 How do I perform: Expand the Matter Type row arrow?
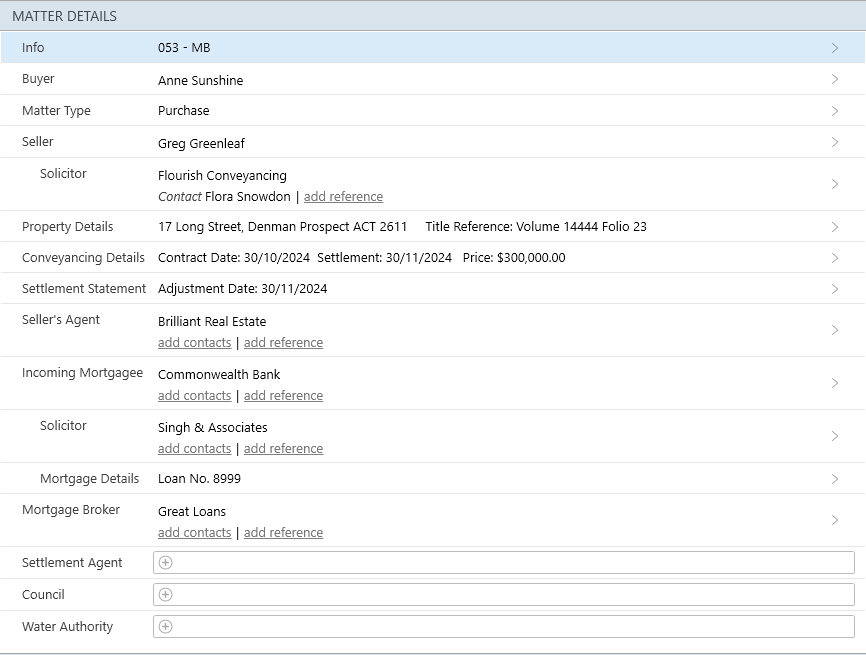click(x=835, y=111)
